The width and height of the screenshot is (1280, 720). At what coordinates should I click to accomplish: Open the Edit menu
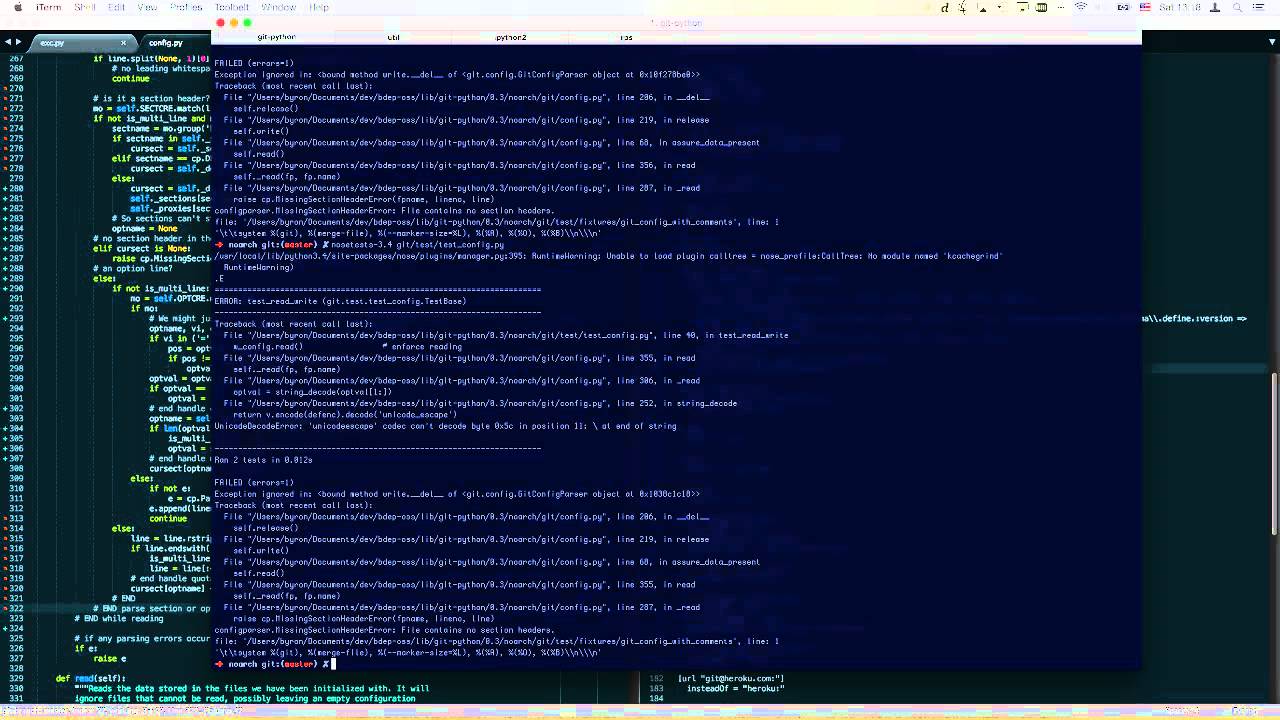coord(116,7)
